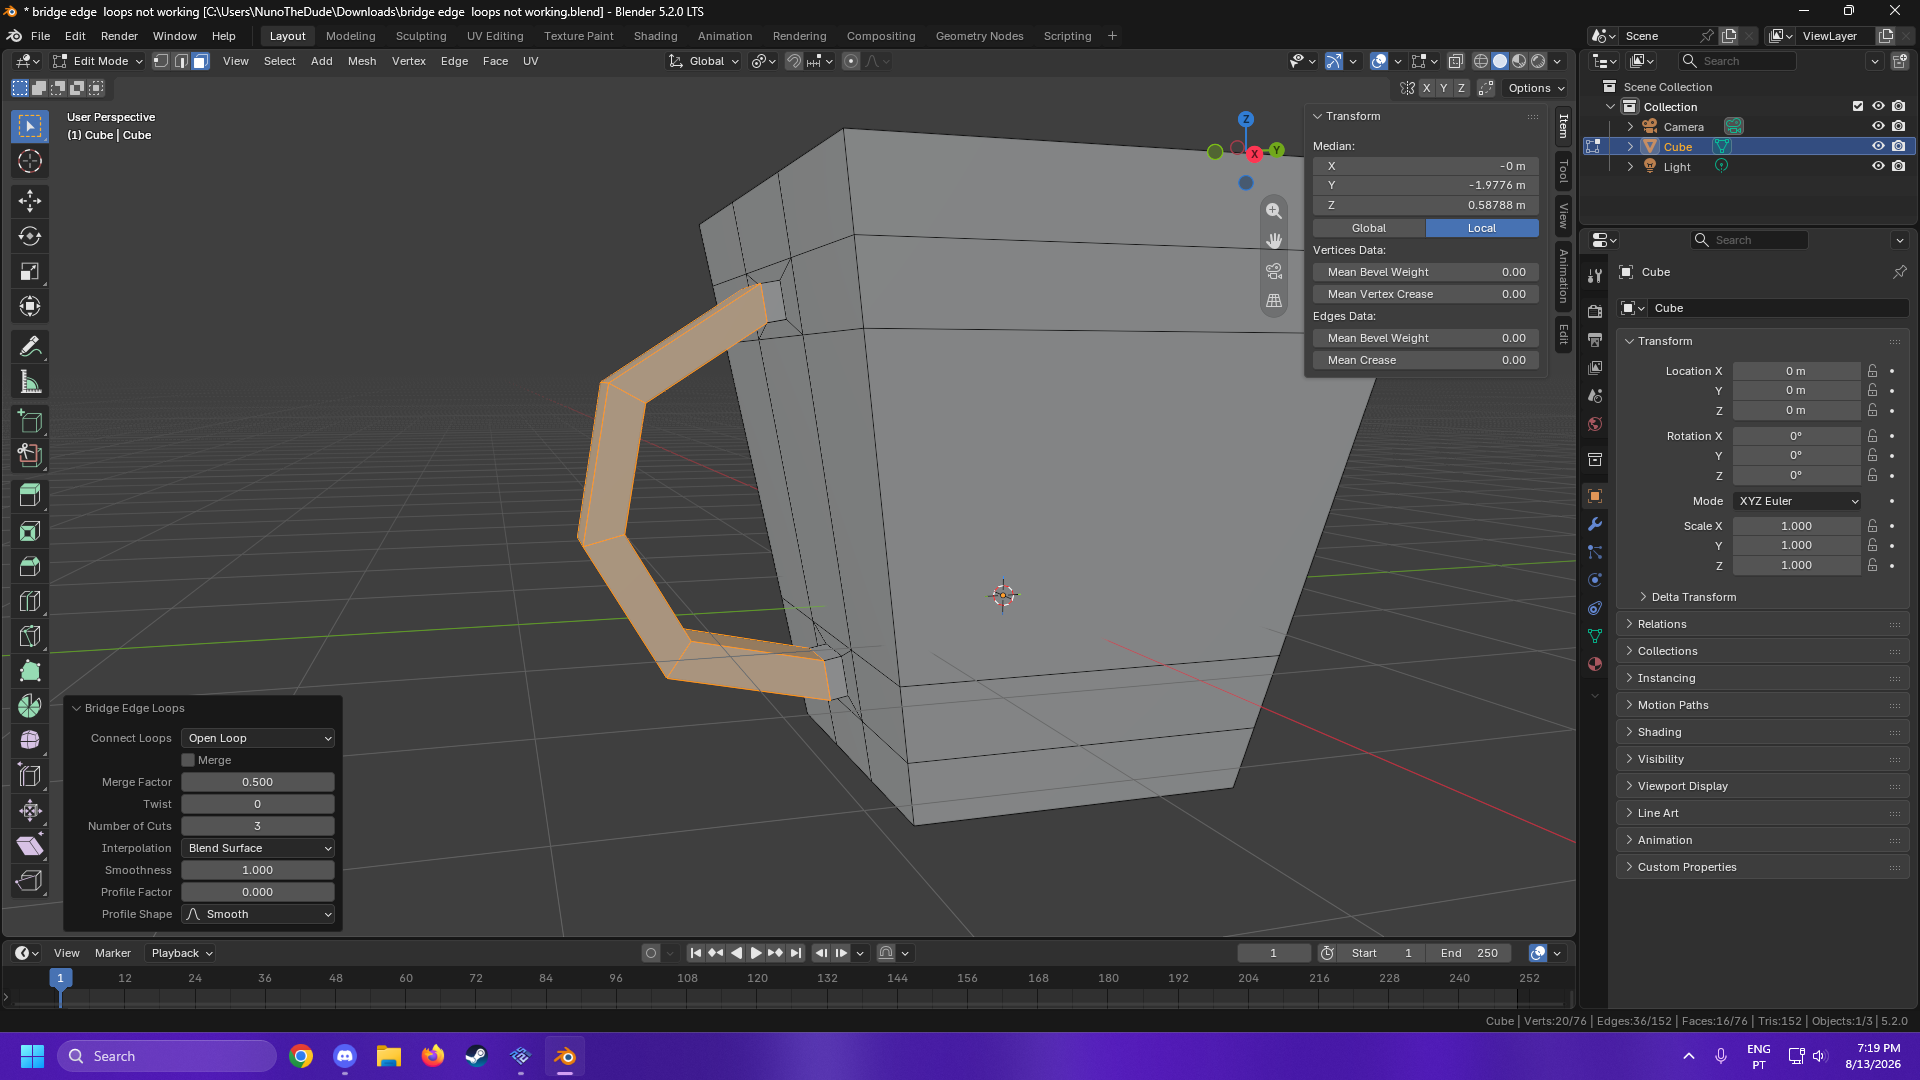Select the Spin tool
This screenshot has height=1080, width=1920.
pyautogui.click(x=30, y=706)
